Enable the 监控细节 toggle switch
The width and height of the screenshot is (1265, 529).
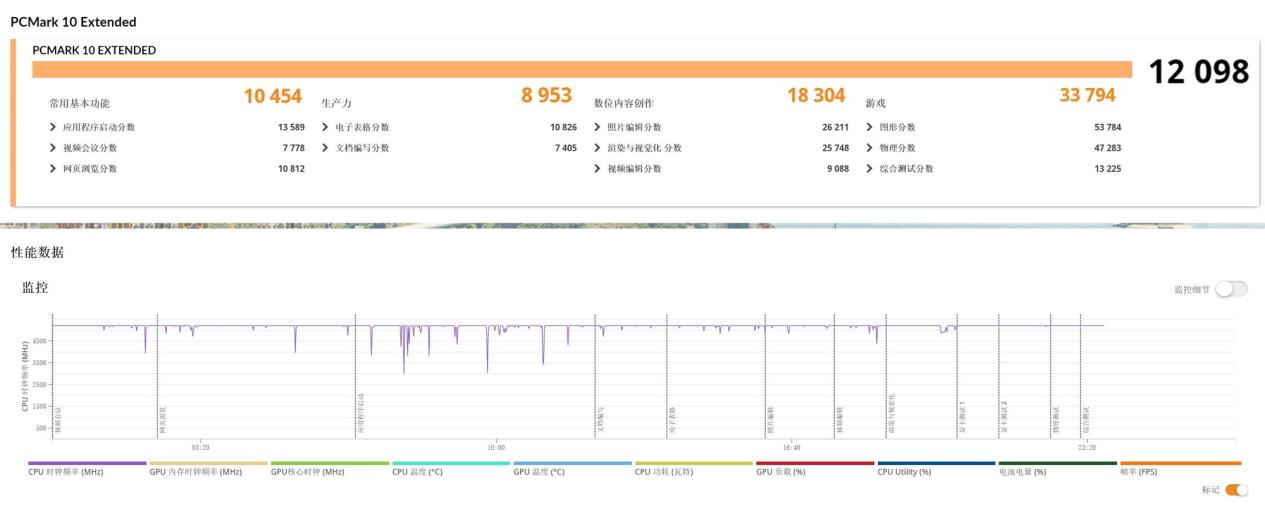[1231, 289]
